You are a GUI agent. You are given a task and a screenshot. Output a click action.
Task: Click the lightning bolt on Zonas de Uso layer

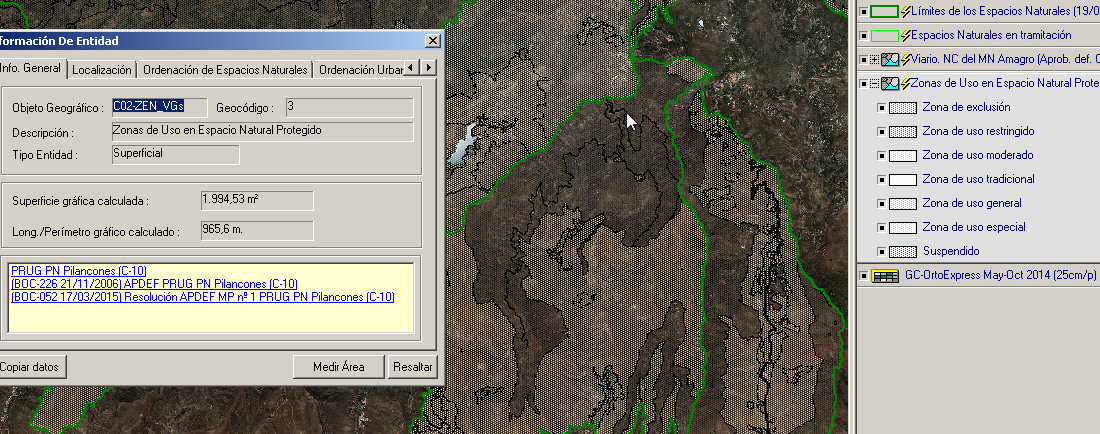point(906,83)
